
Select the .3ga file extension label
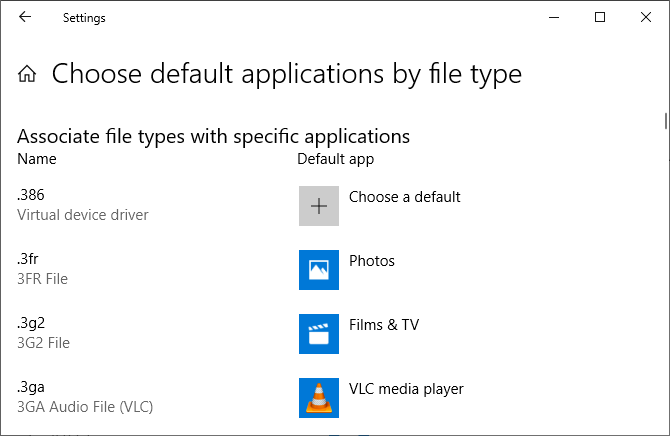31,388
